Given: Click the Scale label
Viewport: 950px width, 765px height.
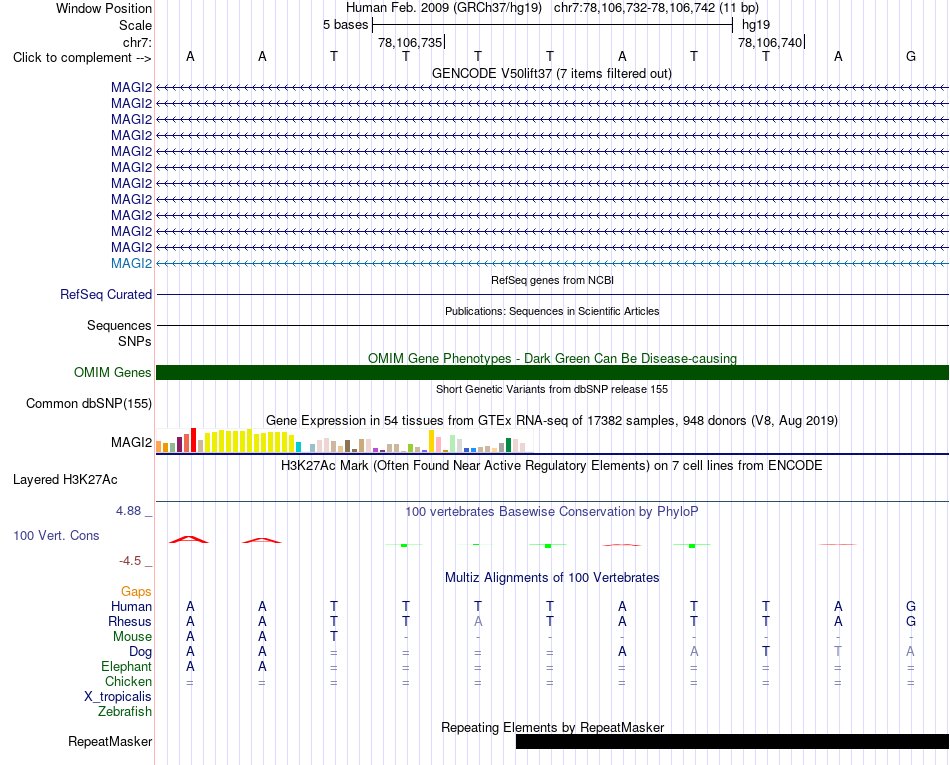Looking at the screenshot, I should (x=135, y=25).
